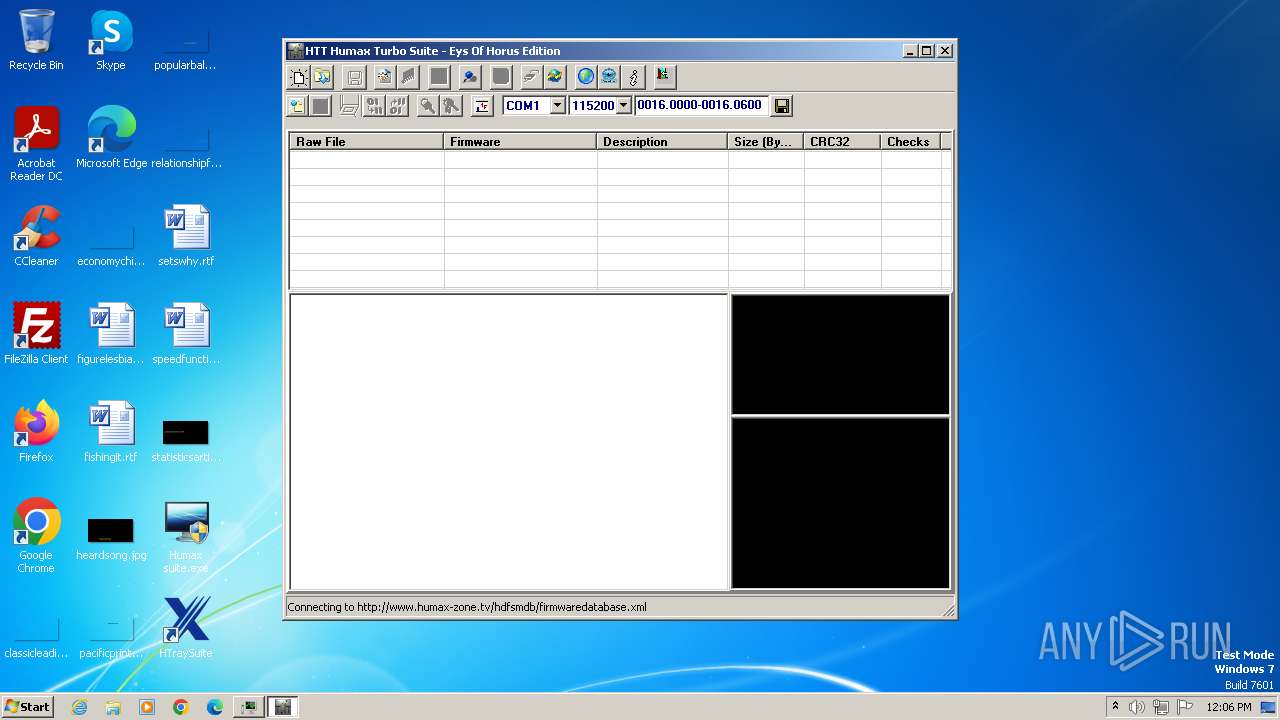Open Acrobat Reader DC shortcut
Image resolution: width=1280 pixels, height=720 pixels.
[36, 145]
